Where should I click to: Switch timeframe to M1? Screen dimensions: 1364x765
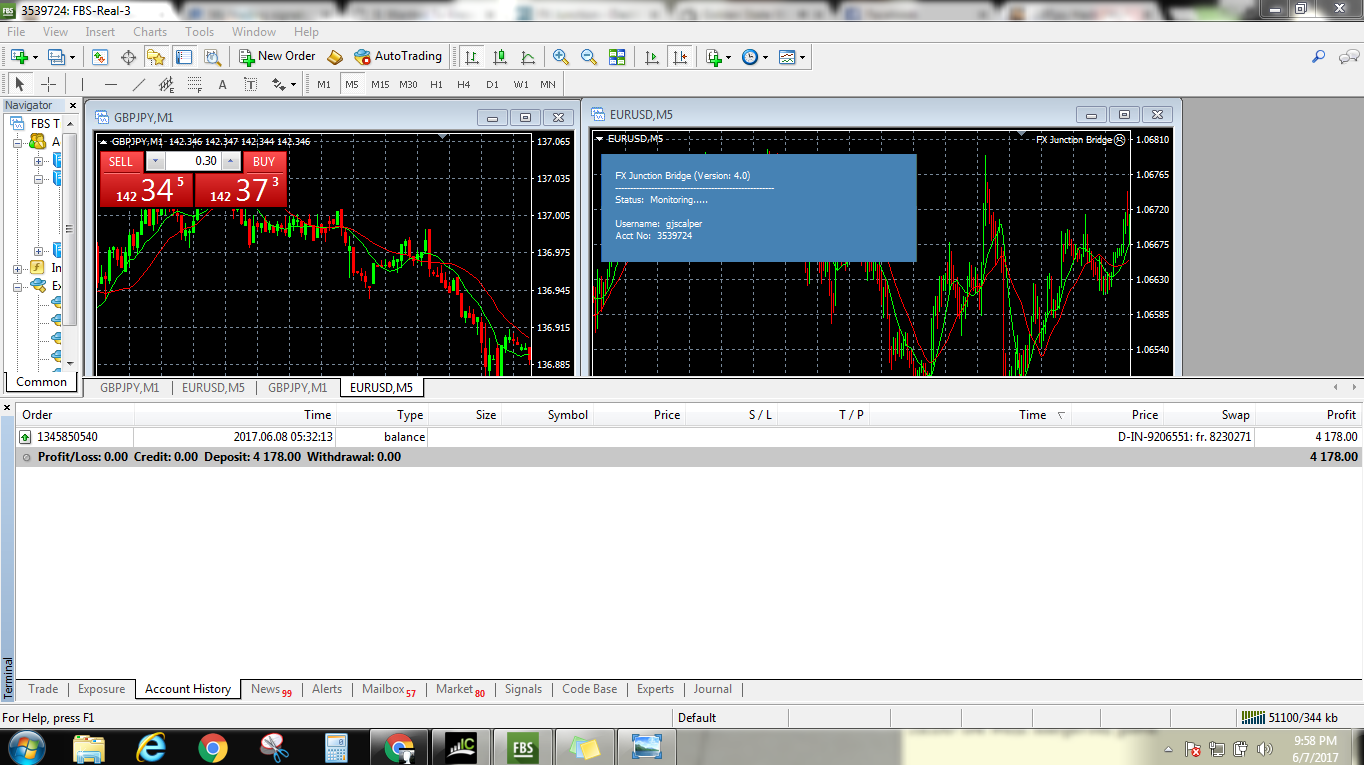coord(324,84)
